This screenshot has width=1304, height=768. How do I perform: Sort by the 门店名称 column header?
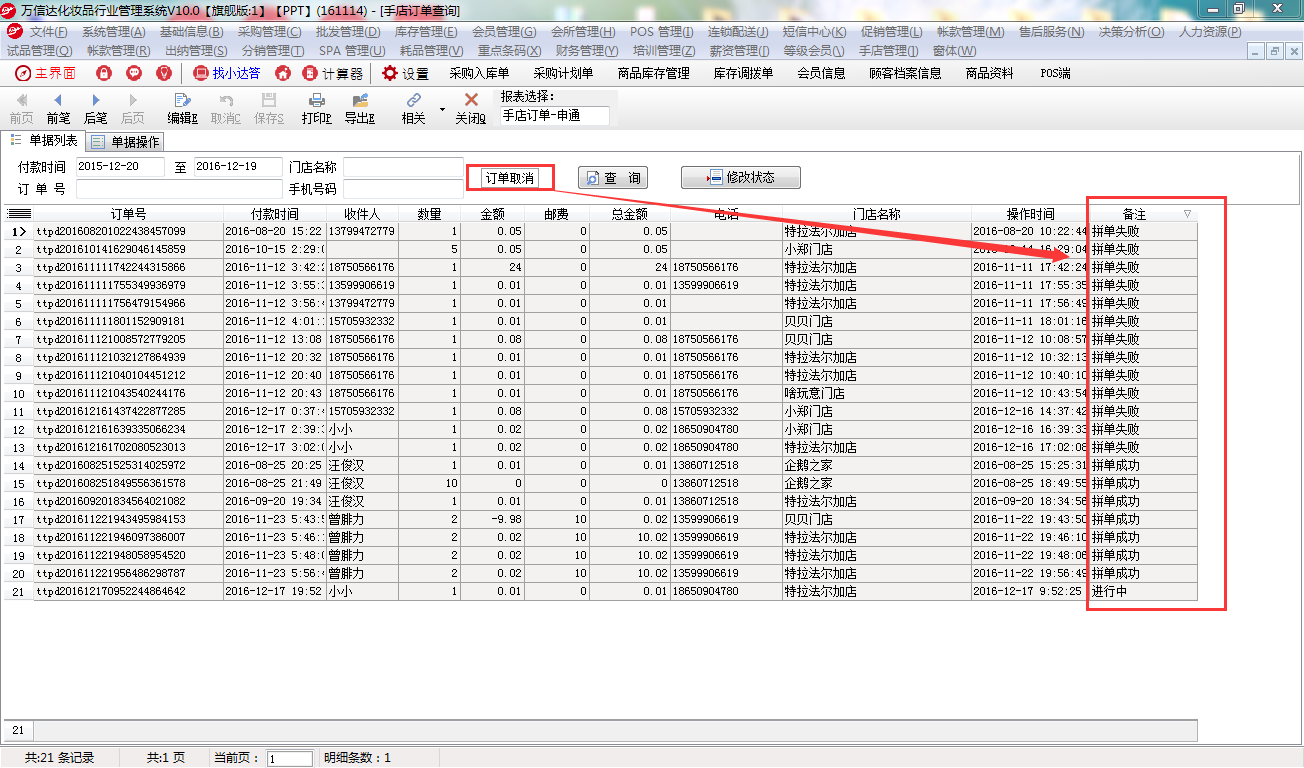(x=876, y=214)
